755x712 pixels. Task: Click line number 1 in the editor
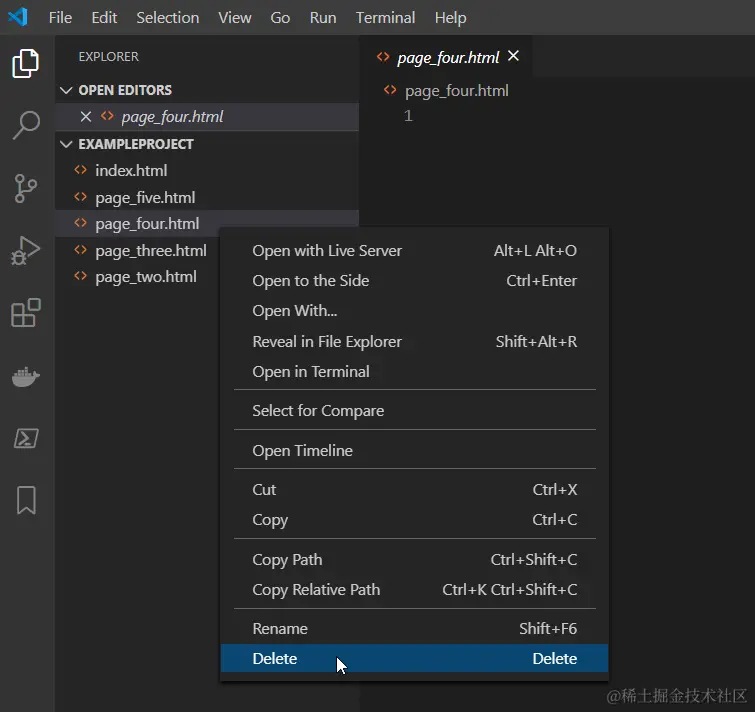coord(408,116)
